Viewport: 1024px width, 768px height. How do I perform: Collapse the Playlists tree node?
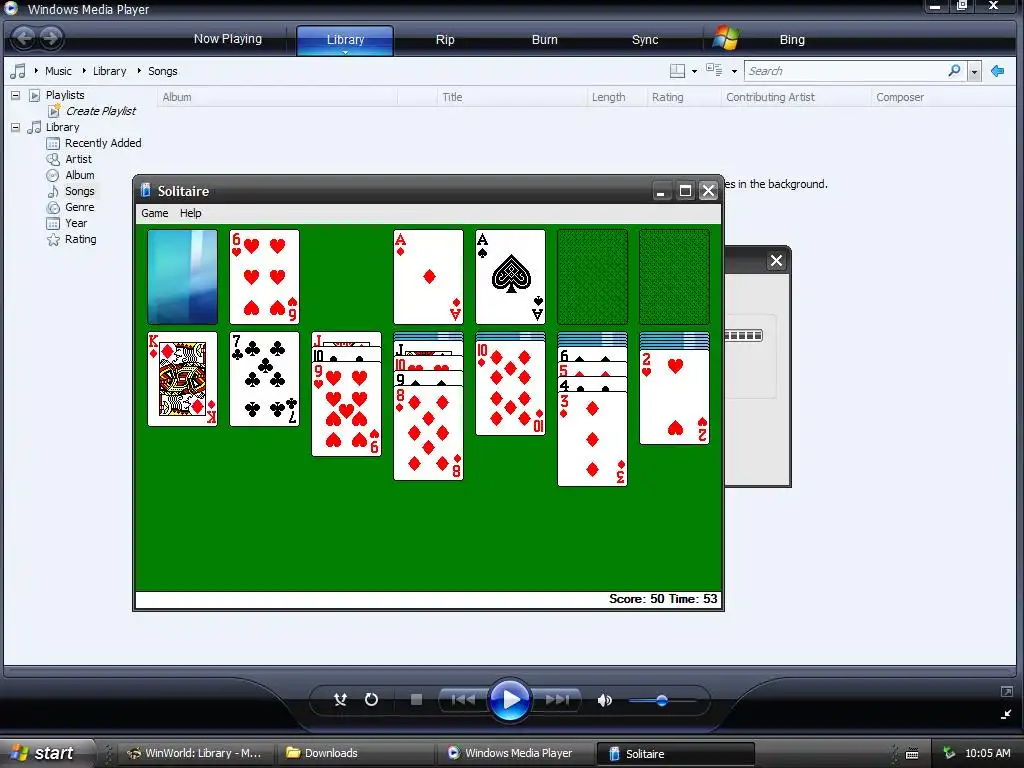15,95
